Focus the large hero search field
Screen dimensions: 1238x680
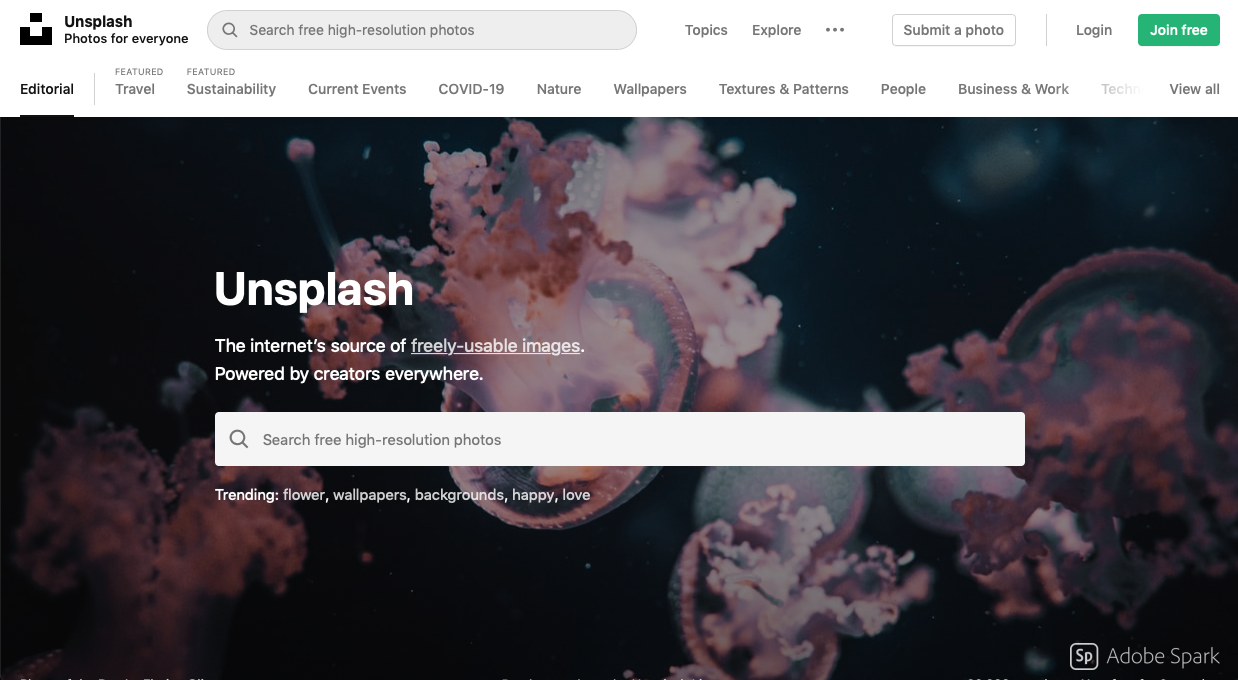click(620, 439)
